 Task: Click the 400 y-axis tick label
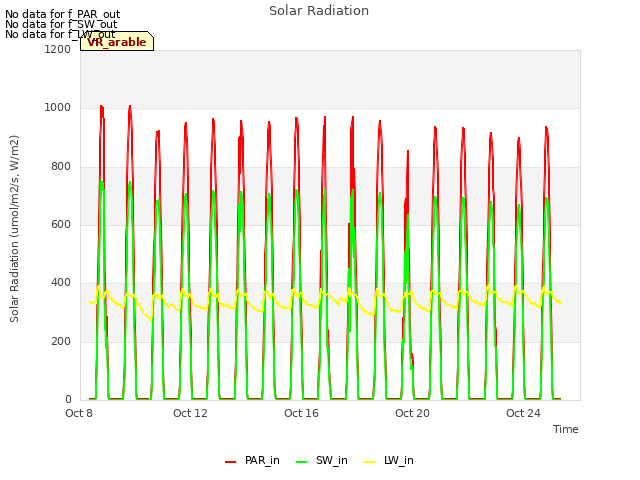click(x=61, y=282)
